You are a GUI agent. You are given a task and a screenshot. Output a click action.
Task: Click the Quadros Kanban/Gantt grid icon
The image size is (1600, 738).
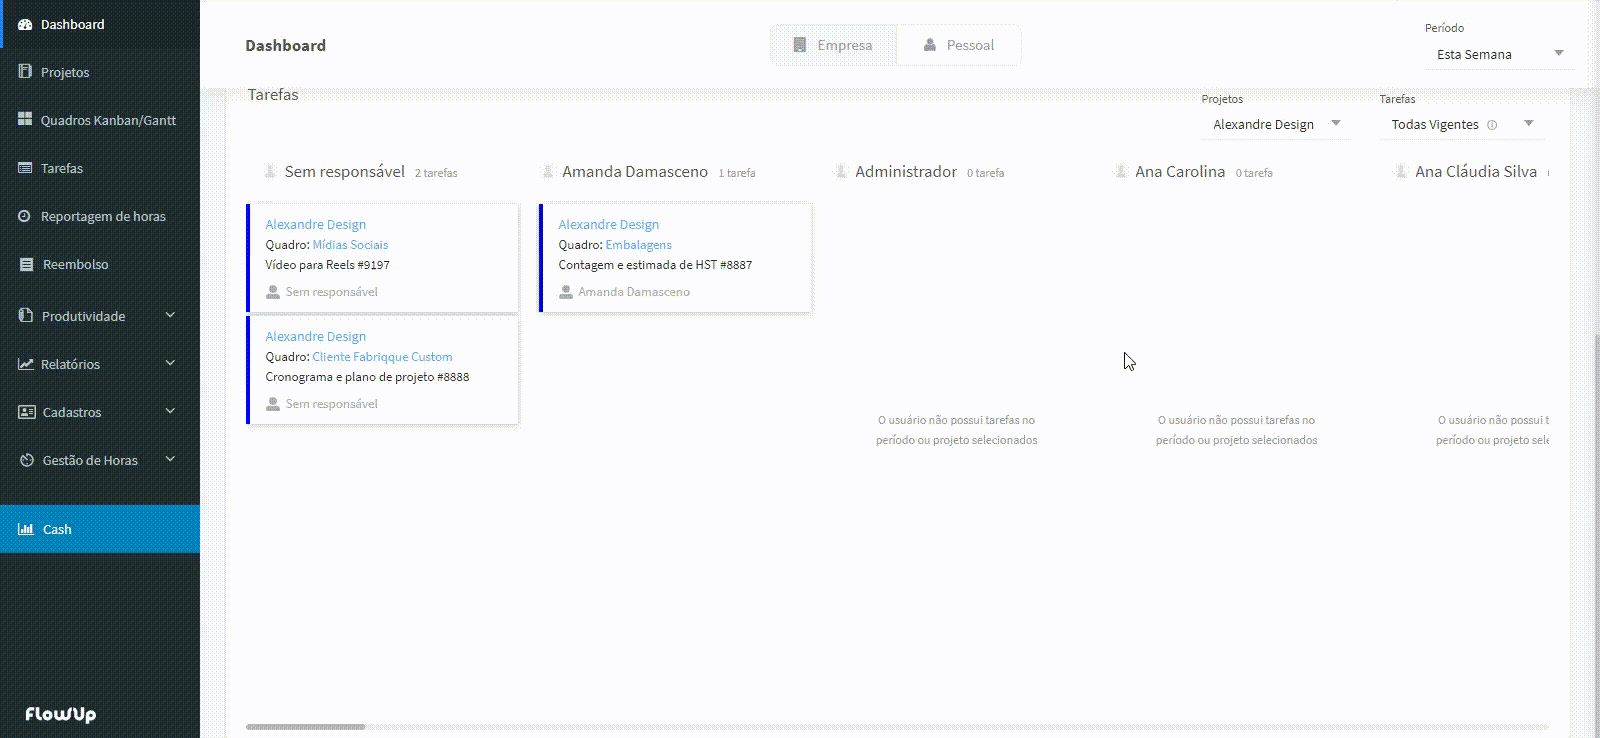[25, 119]
